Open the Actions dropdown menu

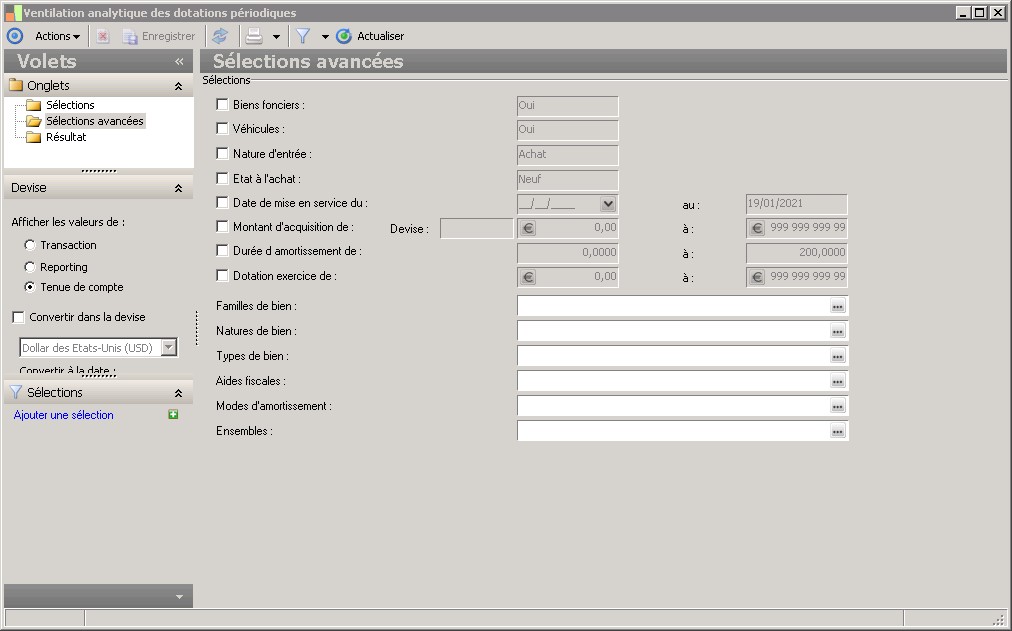(57, 36)
